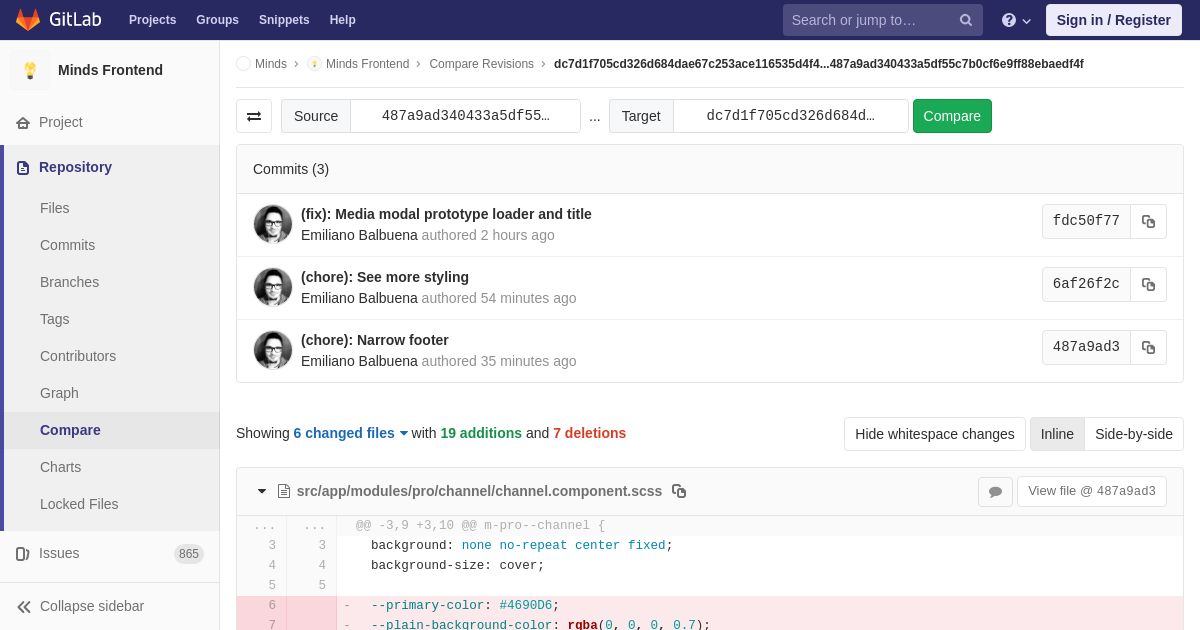Toggle comments for channel.component.scss
This screenshot has width=1200, height=630.
(995, 491)
